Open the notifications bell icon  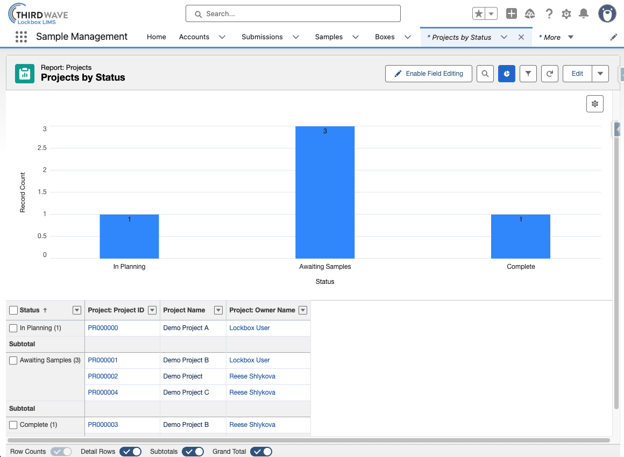583,14
